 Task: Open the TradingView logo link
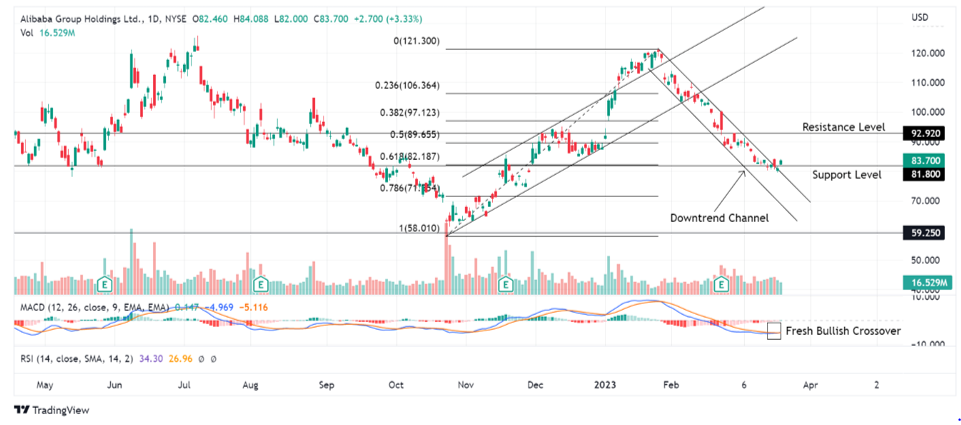pos(51,410)
